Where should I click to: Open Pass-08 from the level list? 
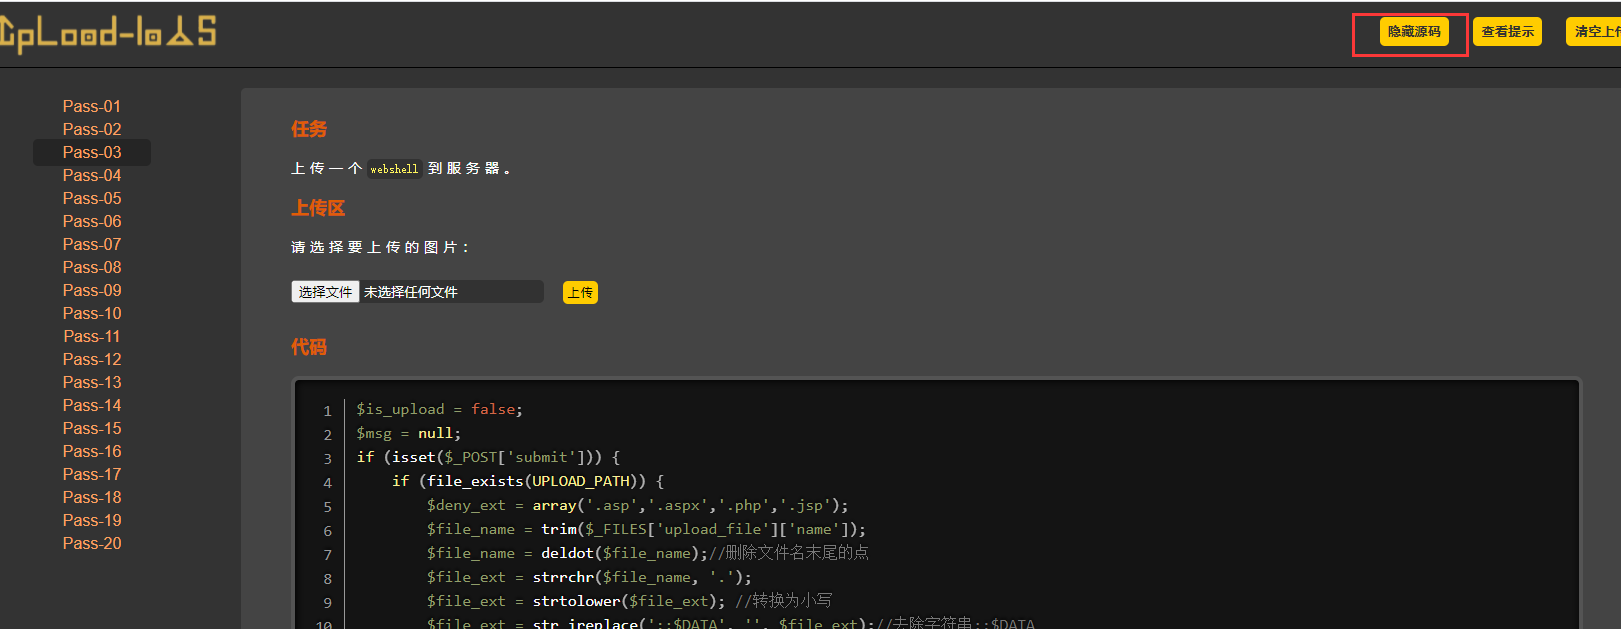pyautogui.click(x=92, y=267)
